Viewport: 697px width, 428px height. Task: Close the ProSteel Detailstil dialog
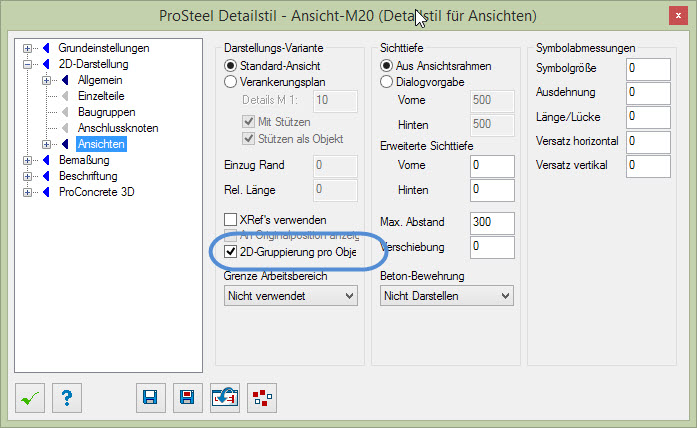678,16
